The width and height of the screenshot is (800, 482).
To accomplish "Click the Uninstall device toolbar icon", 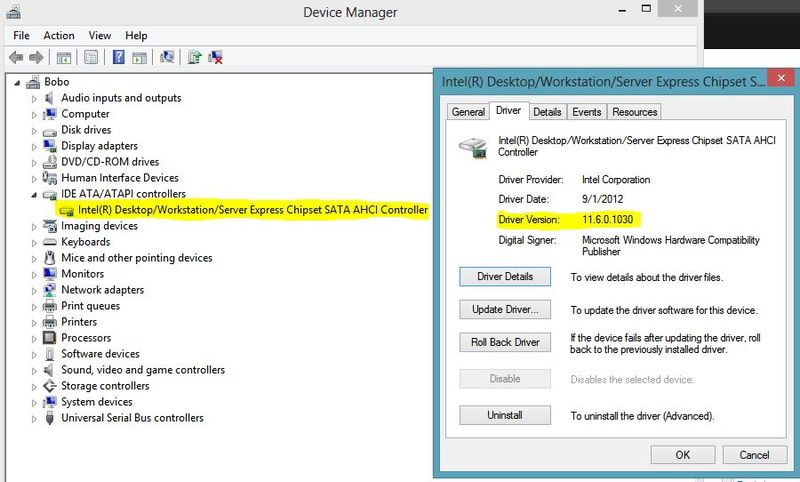I will point(215,57).
